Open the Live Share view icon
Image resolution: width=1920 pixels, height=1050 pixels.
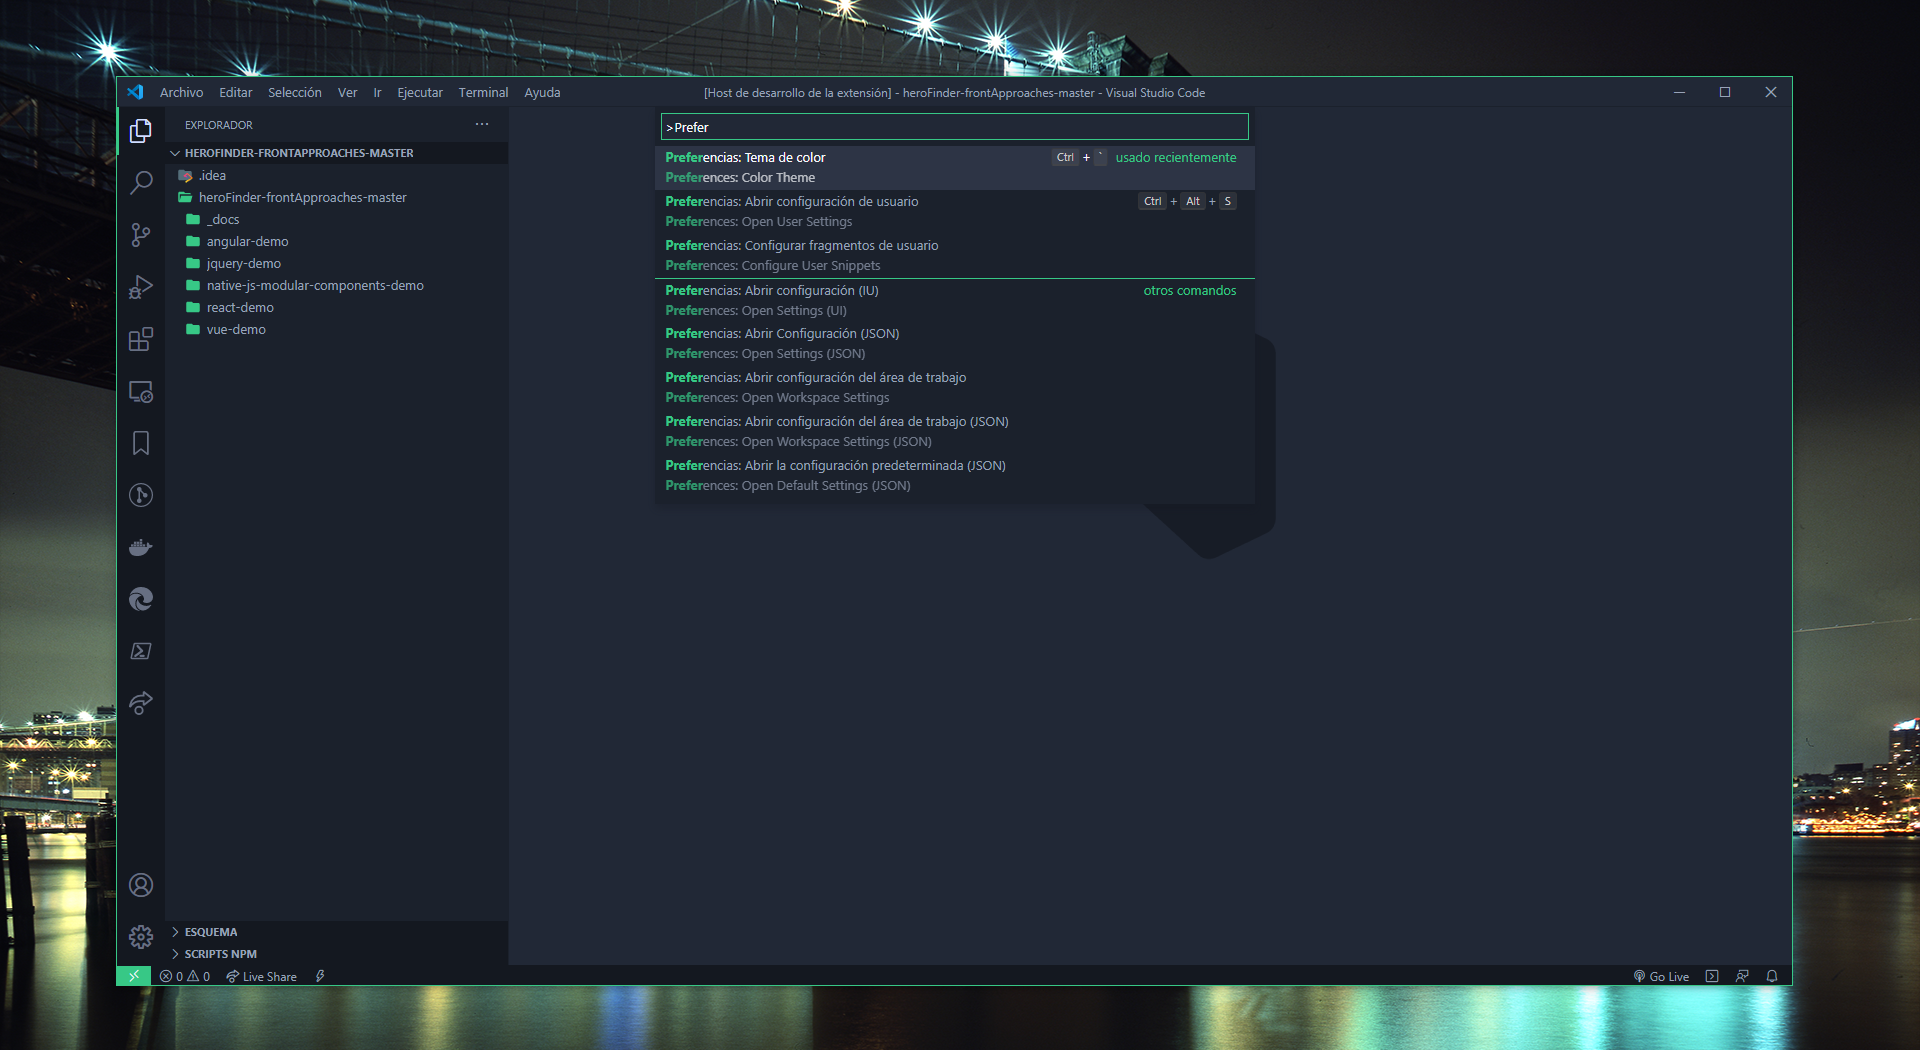(x=141, y=703)
